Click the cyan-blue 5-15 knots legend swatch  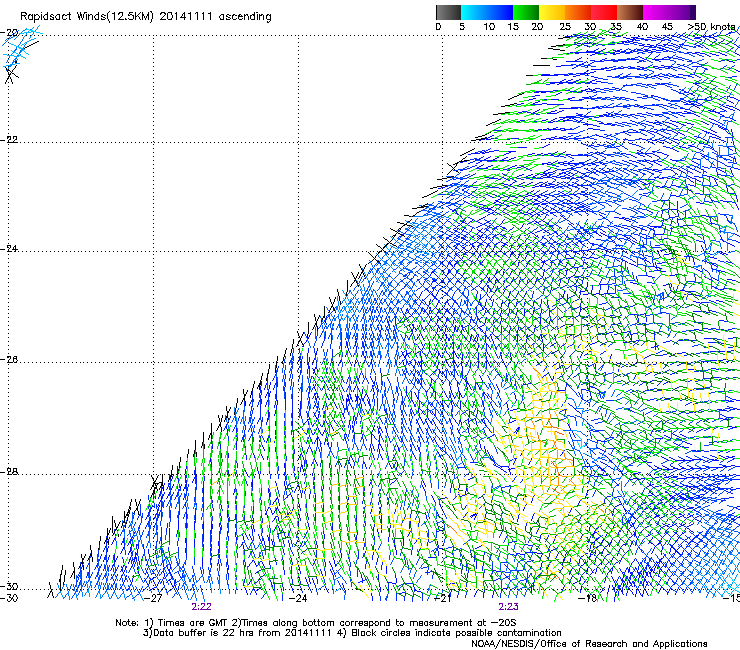point(487,12)
